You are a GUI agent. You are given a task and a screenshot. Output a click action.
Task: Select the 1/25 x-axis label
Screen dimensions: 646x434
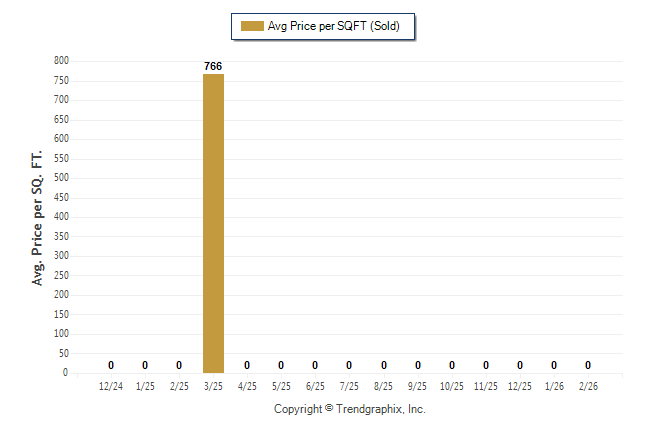(x=145, y=386)
